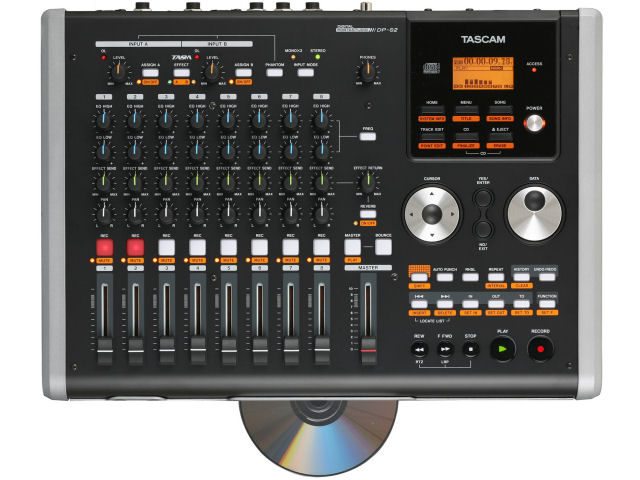640x480 pixels.
Task: Click the track 6 EFFECT SEND knob
Action: (x=259, y=182)
